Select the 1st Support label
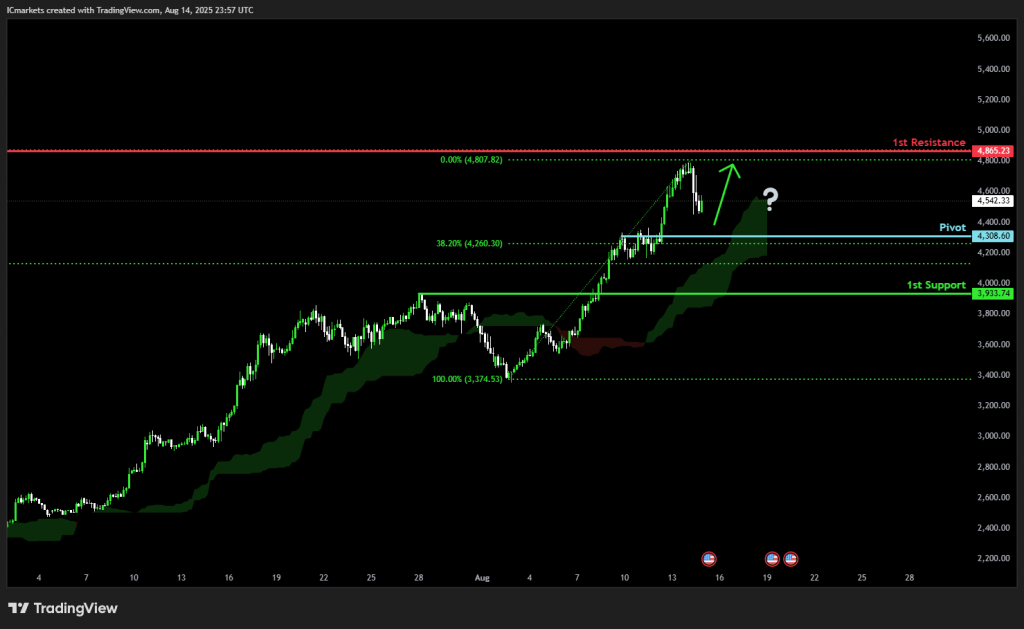This screenshot has height=629, width=1024. 936,285
